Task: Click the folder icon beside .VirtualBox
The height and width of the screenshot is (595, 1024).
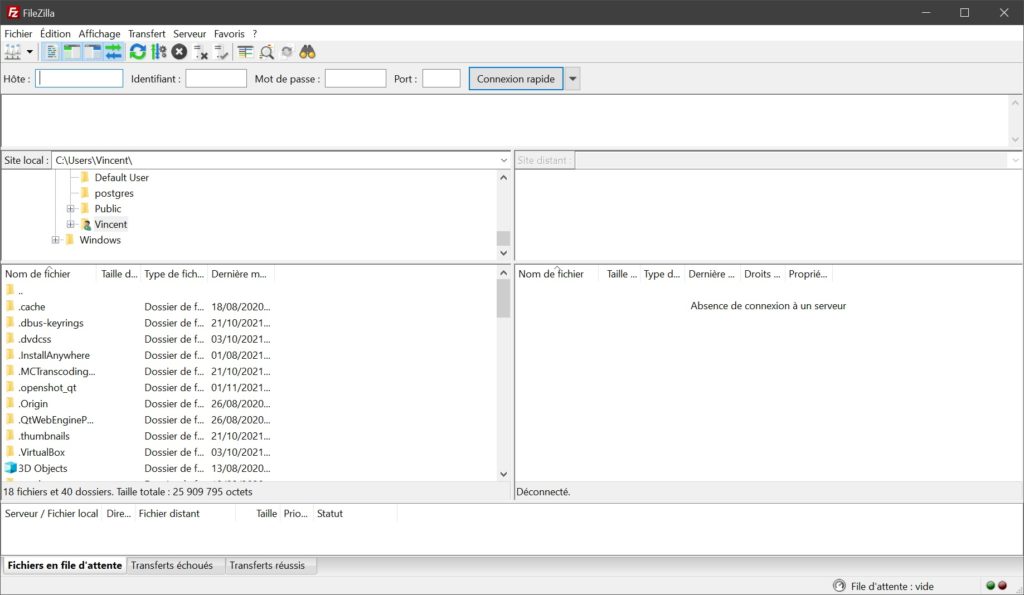Action: point(10,452)
